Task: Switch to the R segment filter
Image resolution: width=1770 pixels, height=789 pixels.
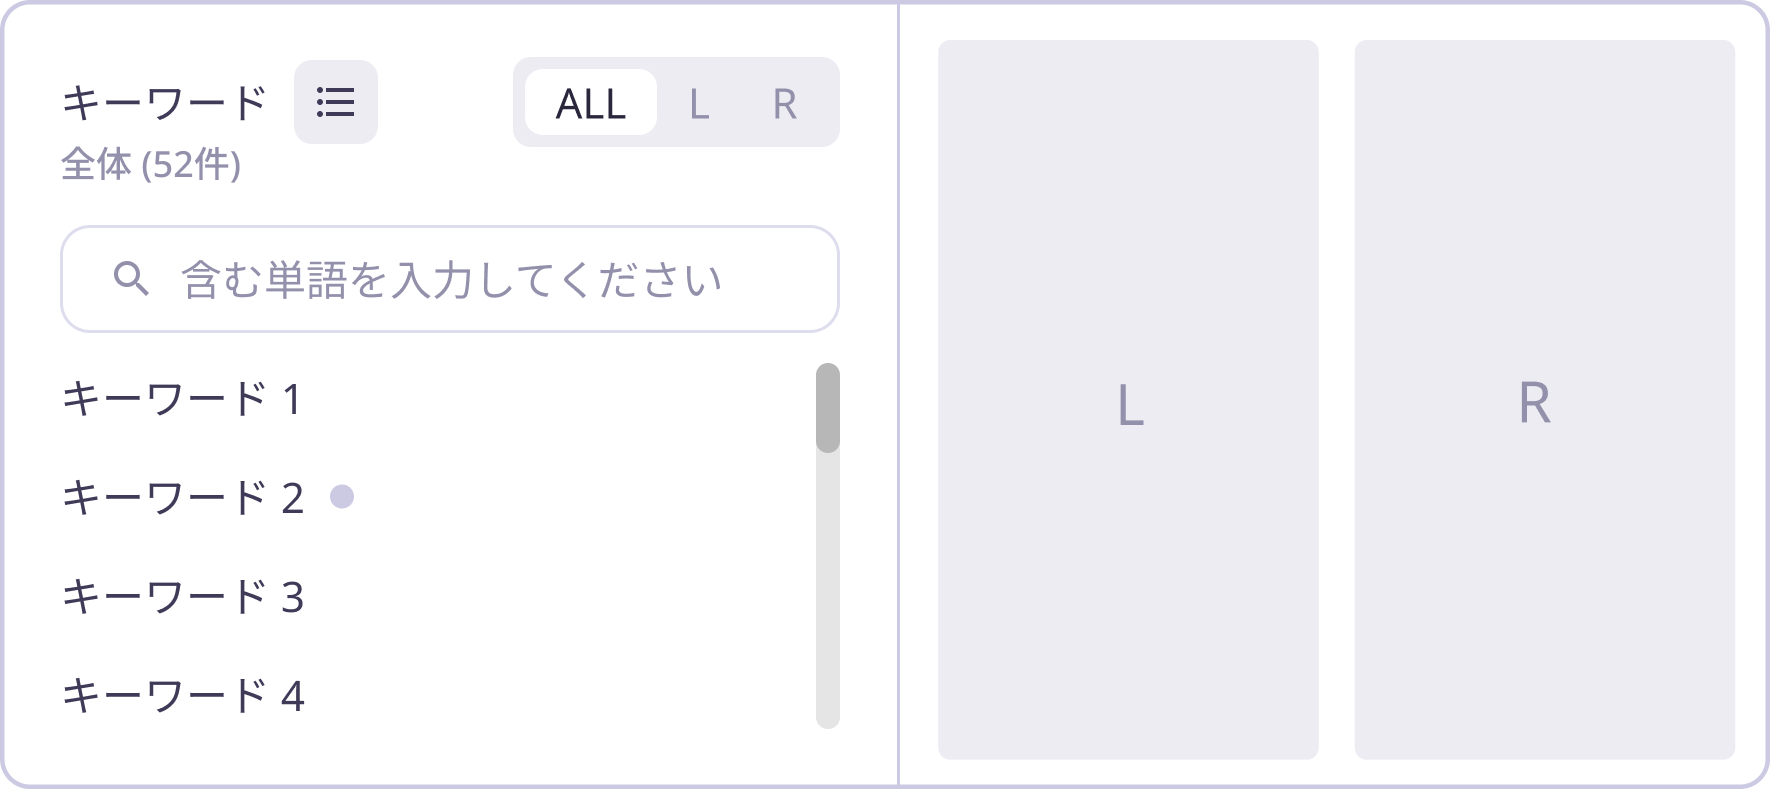Action: 784,103
